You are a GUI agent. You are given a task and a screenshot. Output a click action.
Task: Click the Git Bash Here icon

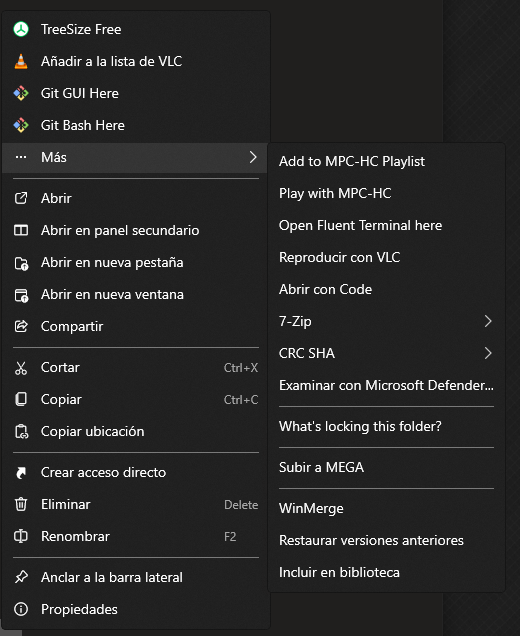21,125
